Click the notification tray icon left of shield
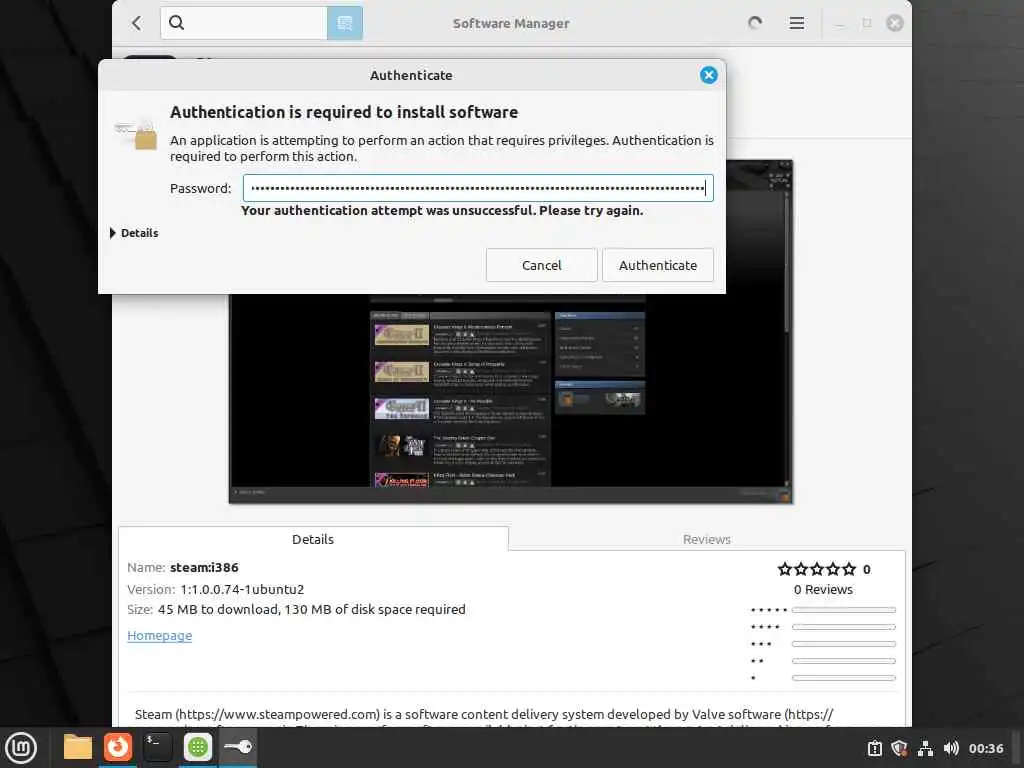The height and width of the screenshot is (768, 1024). point(874,748)
